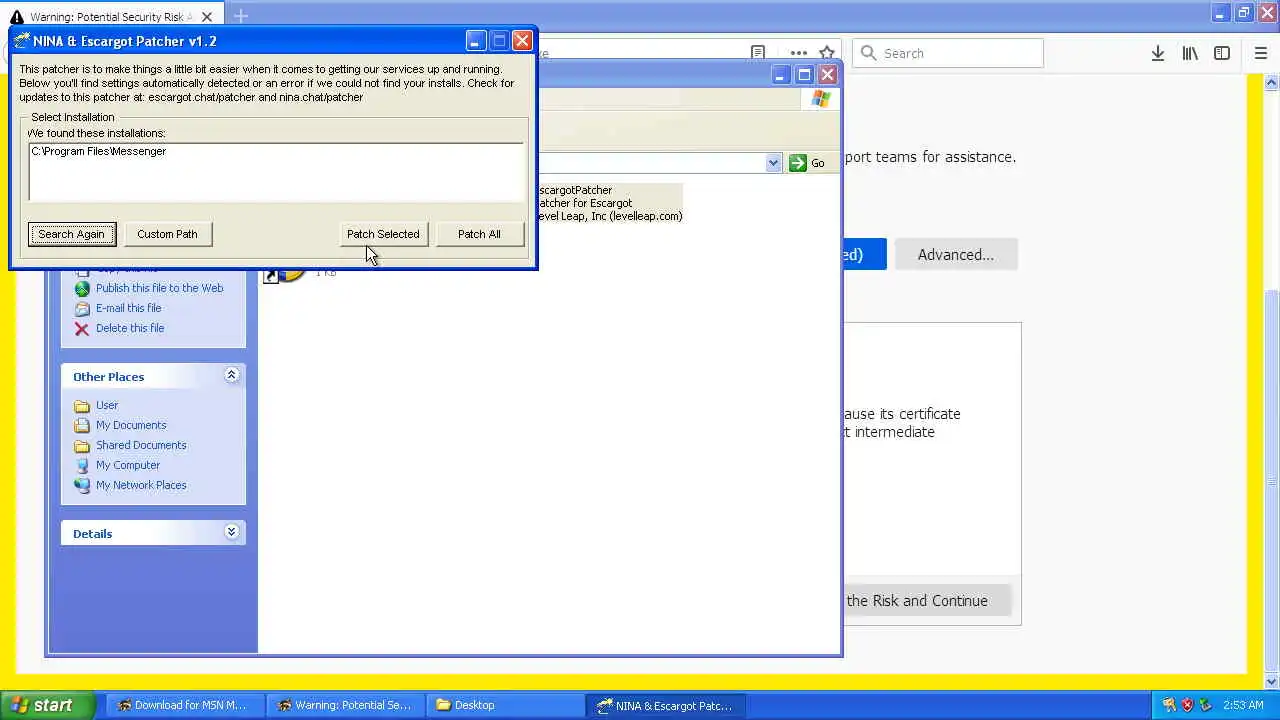Open My Network Places link

[x=141, y=485]
